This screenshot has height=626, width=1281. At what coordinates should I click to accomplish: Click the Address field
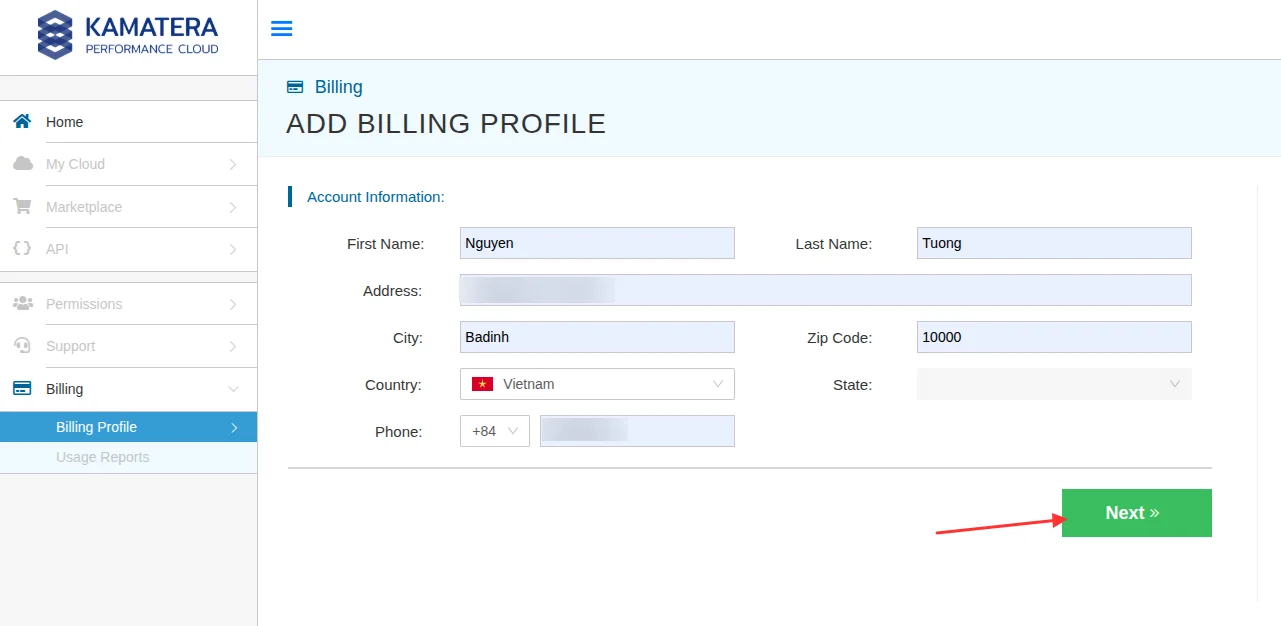tap(826, 290)
